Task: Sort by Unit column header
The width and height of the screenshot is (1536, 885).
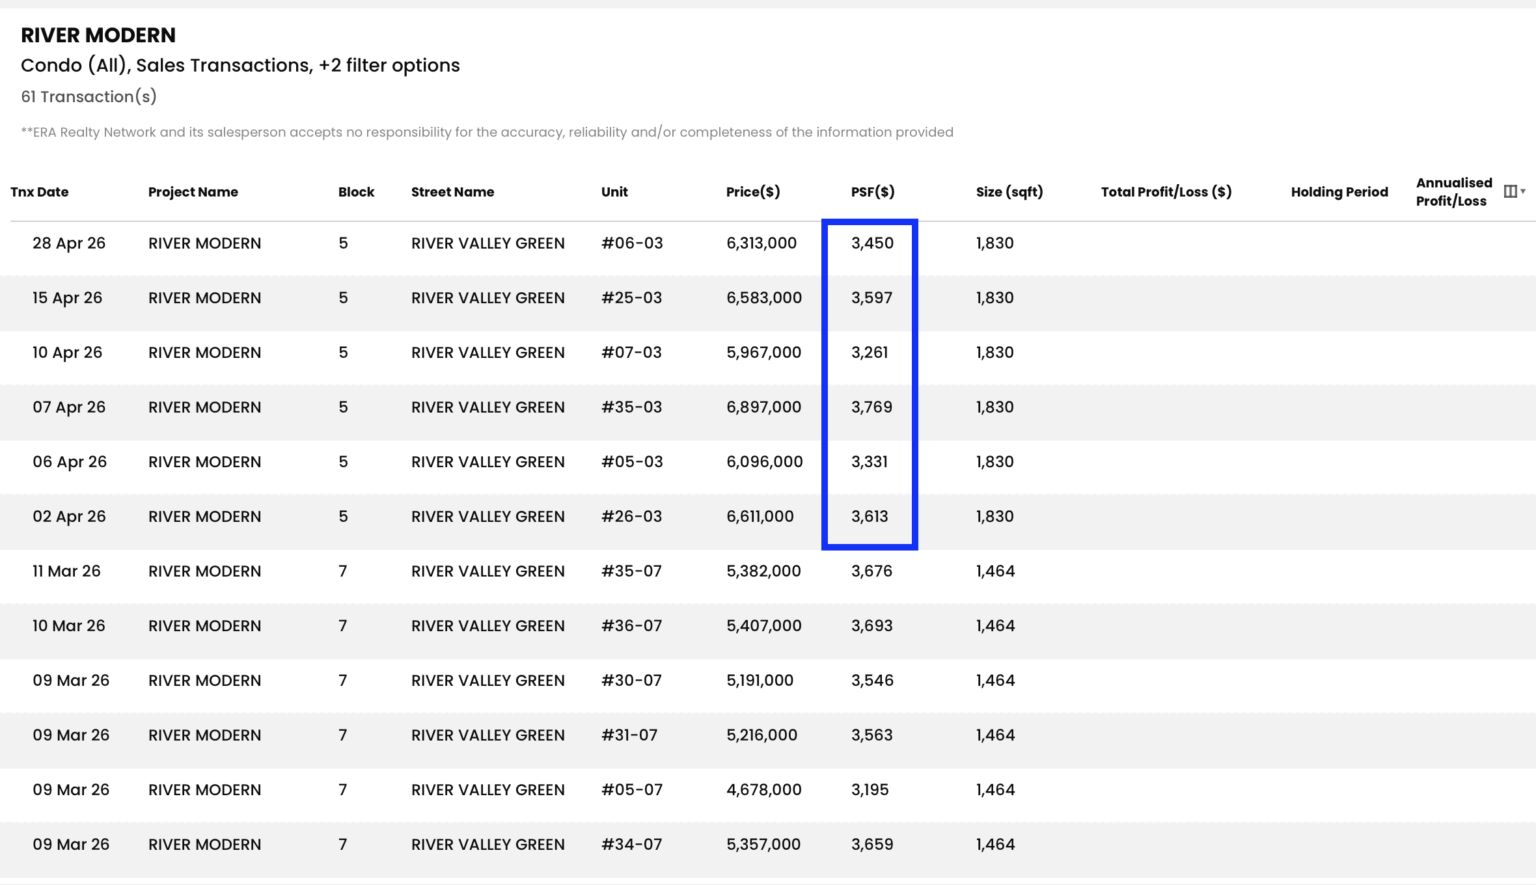Action: 614,192
